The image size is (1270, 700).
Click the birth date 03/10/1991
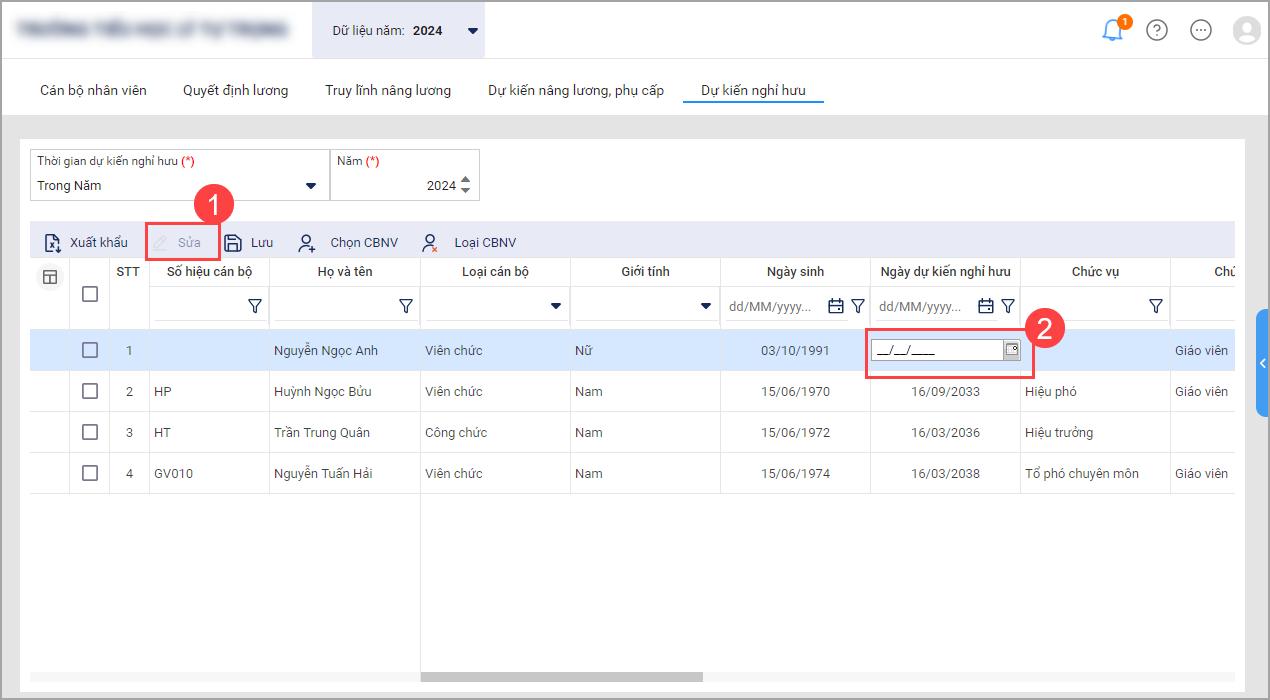pos(795,350)
